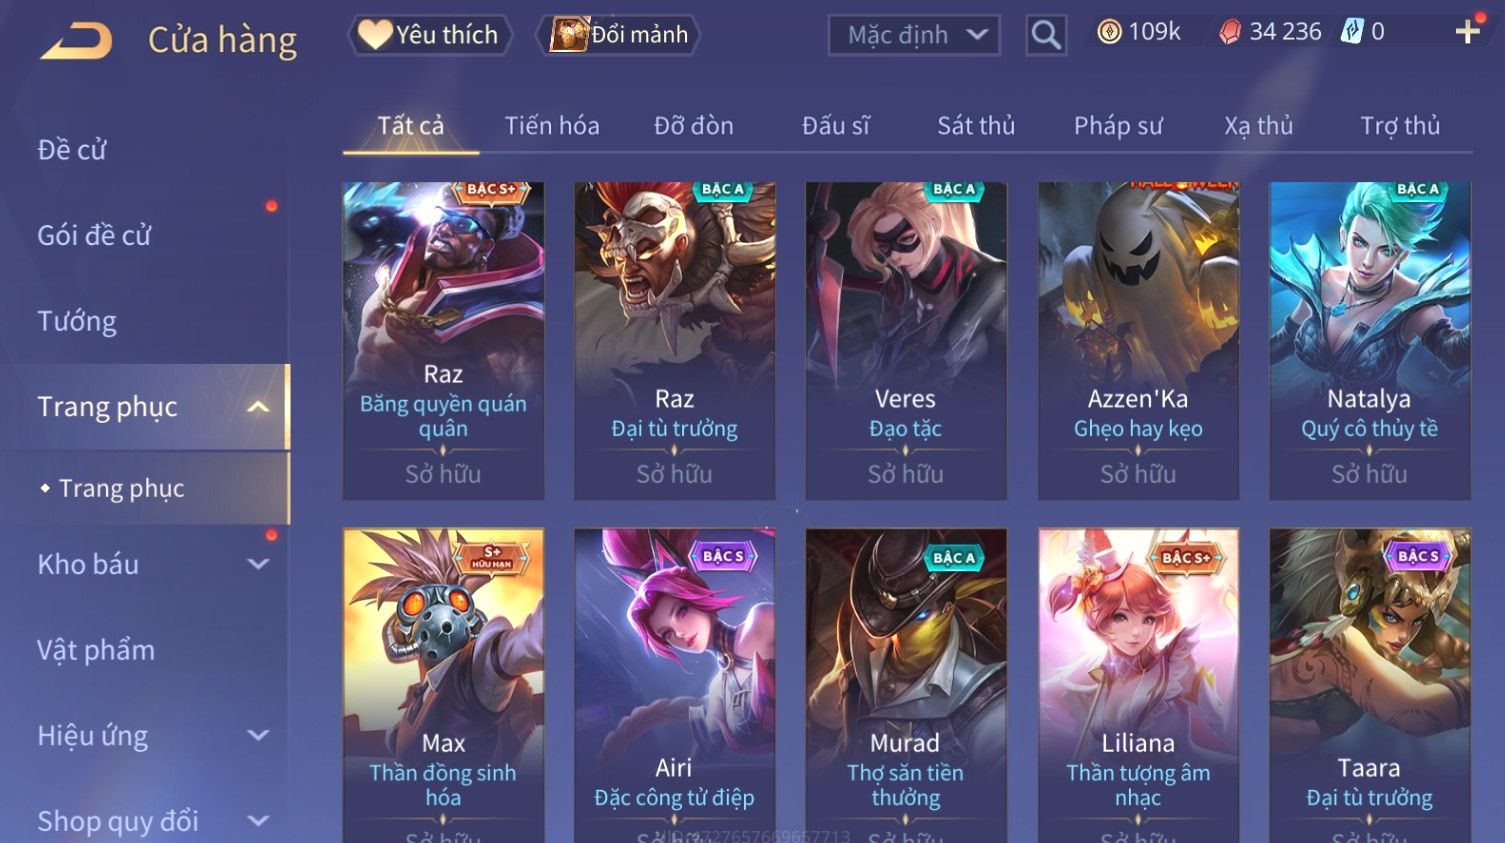Go to Tướng in sidebar
This screenshot has width=1505, height=843.
tap(77, 321)
